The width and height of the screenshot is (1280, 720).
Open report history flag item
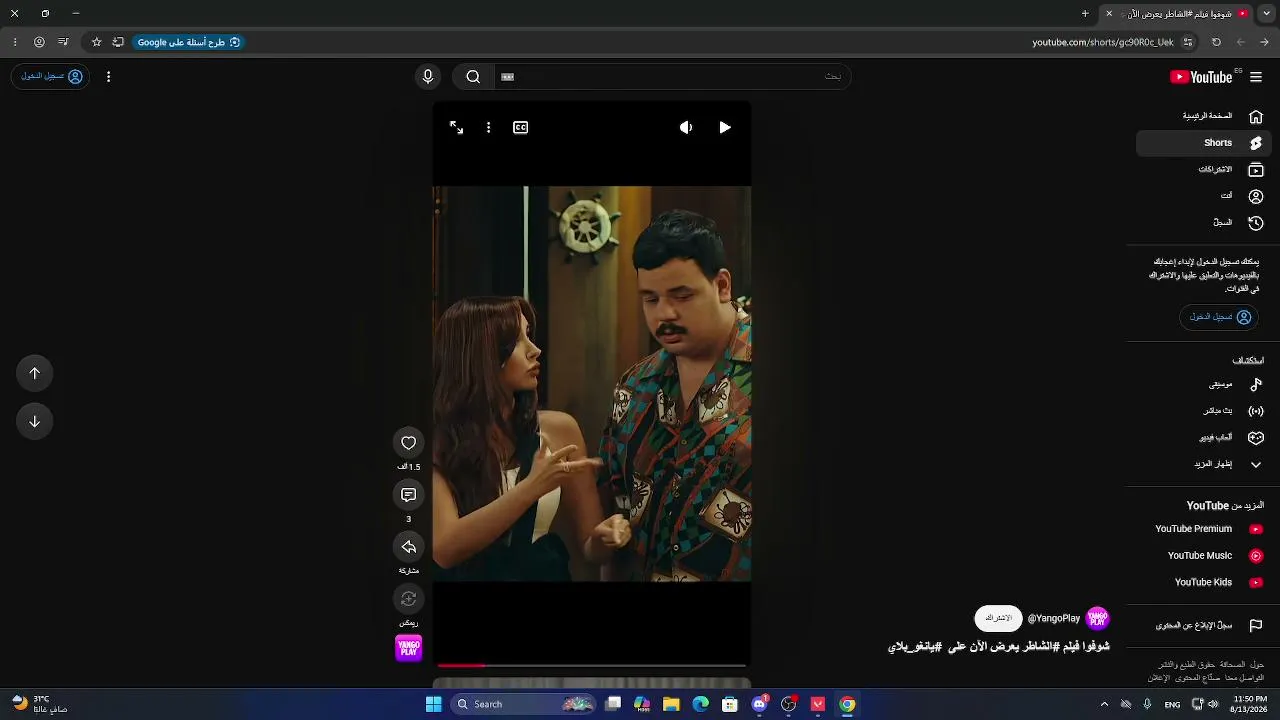(x=1204, y=626)
